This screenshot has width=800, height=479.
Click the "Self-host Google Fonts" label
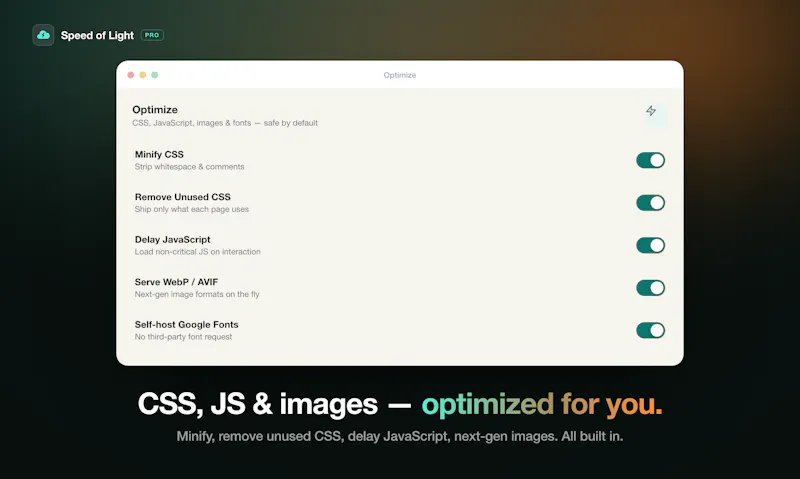186,324
